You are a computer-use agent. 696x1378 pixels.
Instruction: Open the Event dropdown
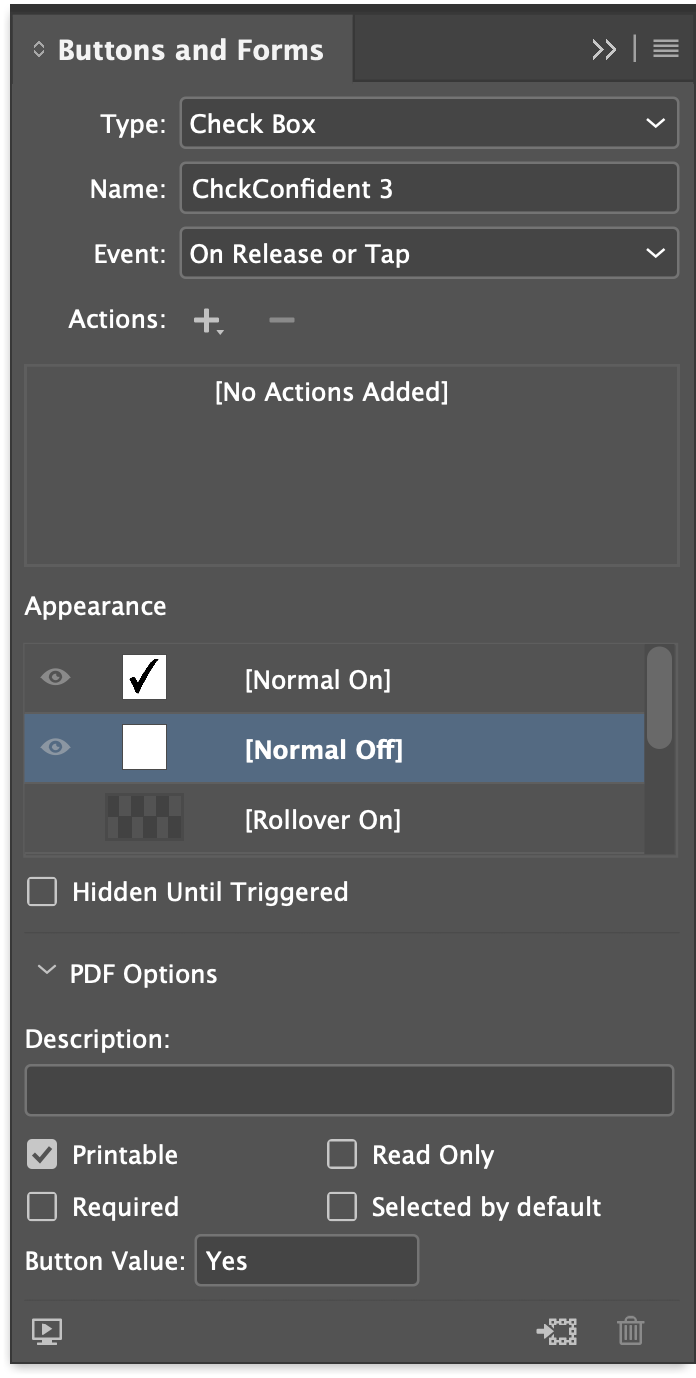point(429,253)
